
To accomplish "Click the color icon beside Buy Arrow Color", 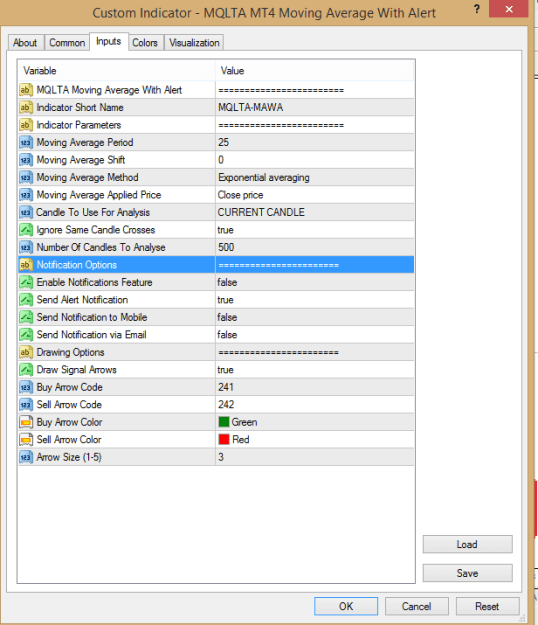I will pos(26,422).
